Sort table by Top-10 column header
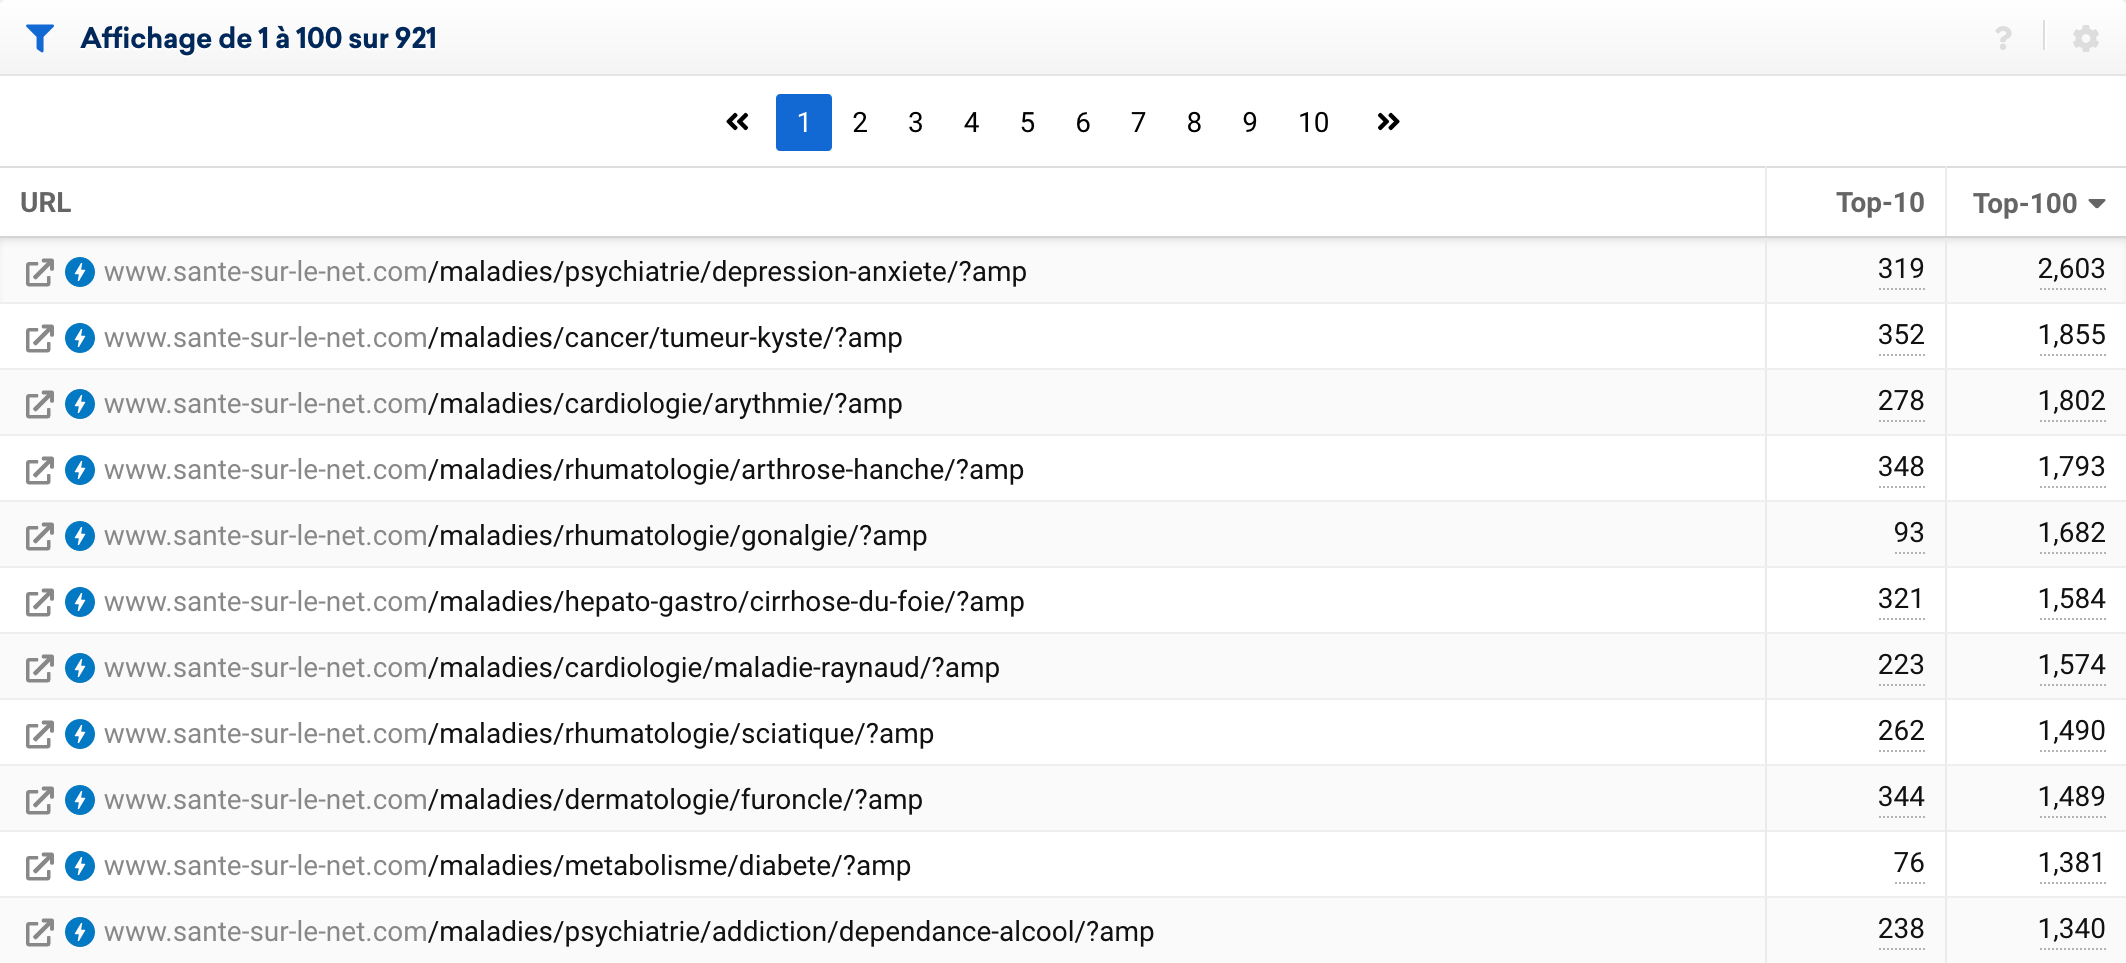Screen dimensions: 2126x963 1880,203
